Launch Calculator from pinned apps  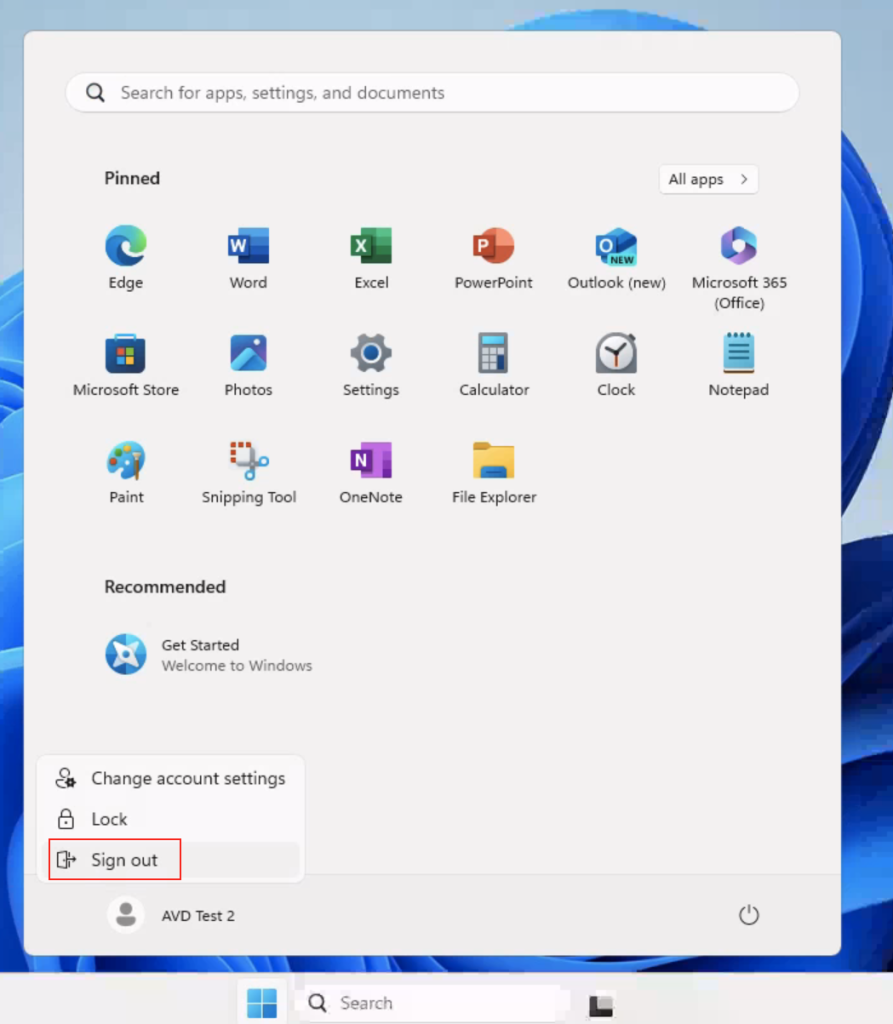point(493,365)
